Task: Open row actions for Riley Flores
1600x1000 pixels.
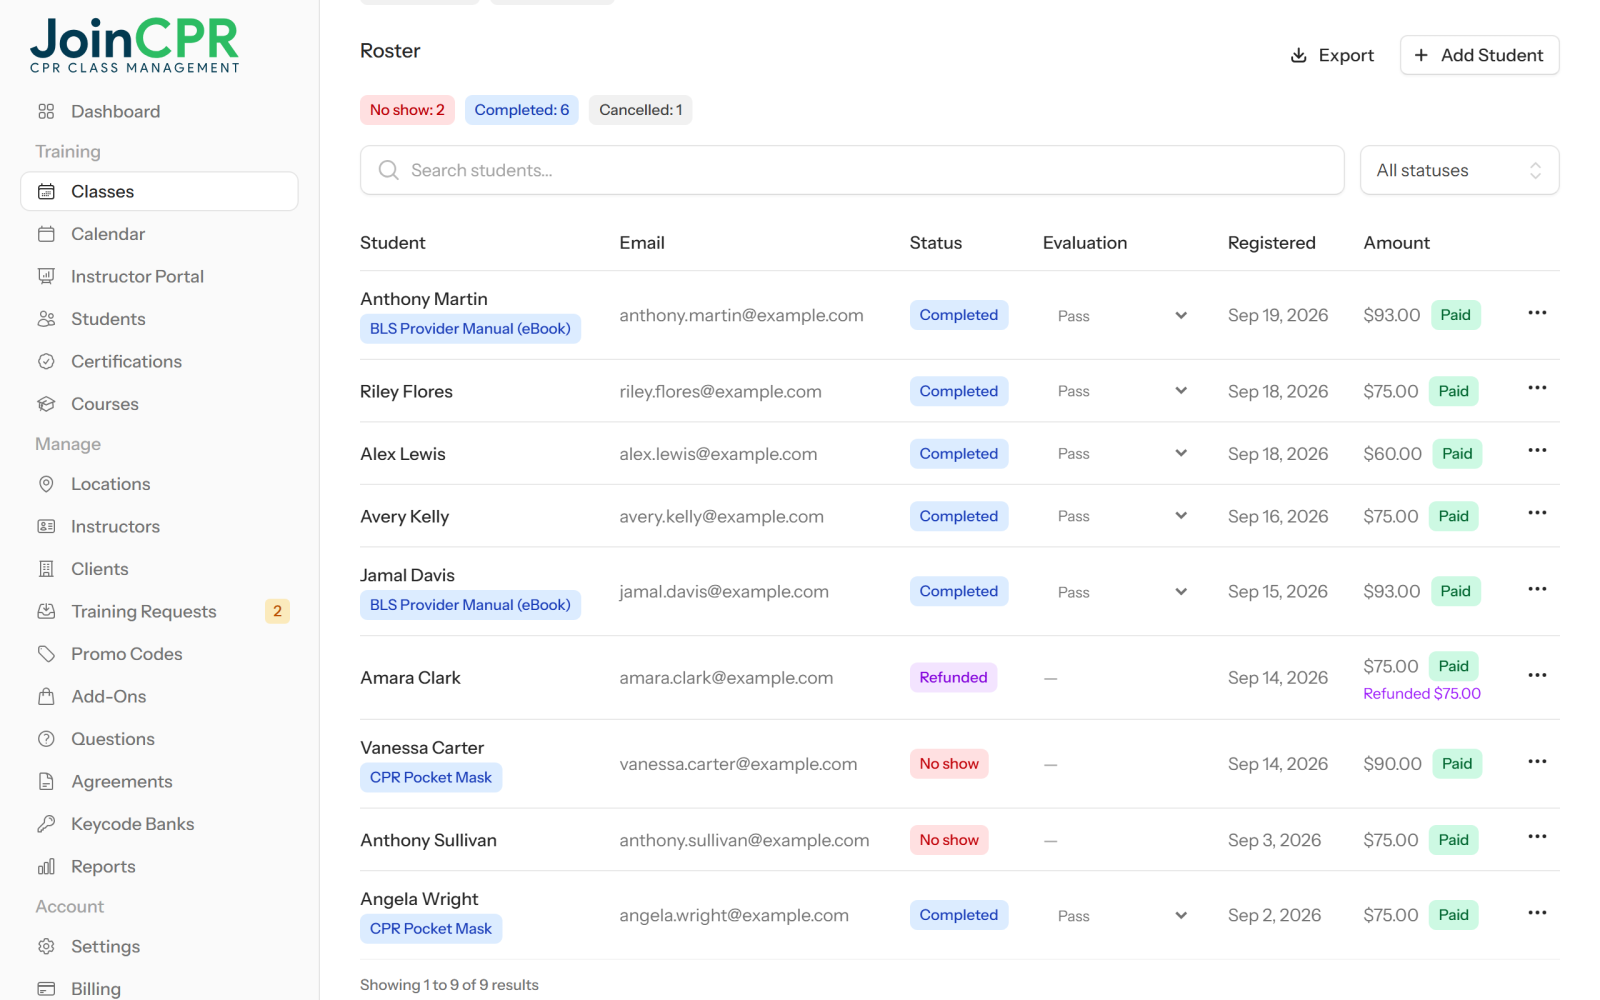Action: (1537, 388)
